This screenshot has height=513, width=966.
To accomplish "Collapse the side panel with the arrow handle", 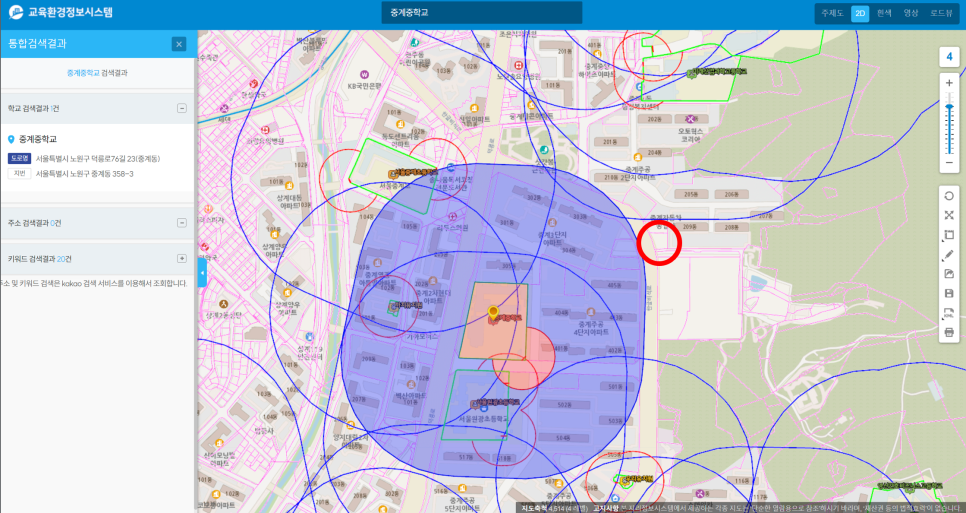I will tap(202, 272).
